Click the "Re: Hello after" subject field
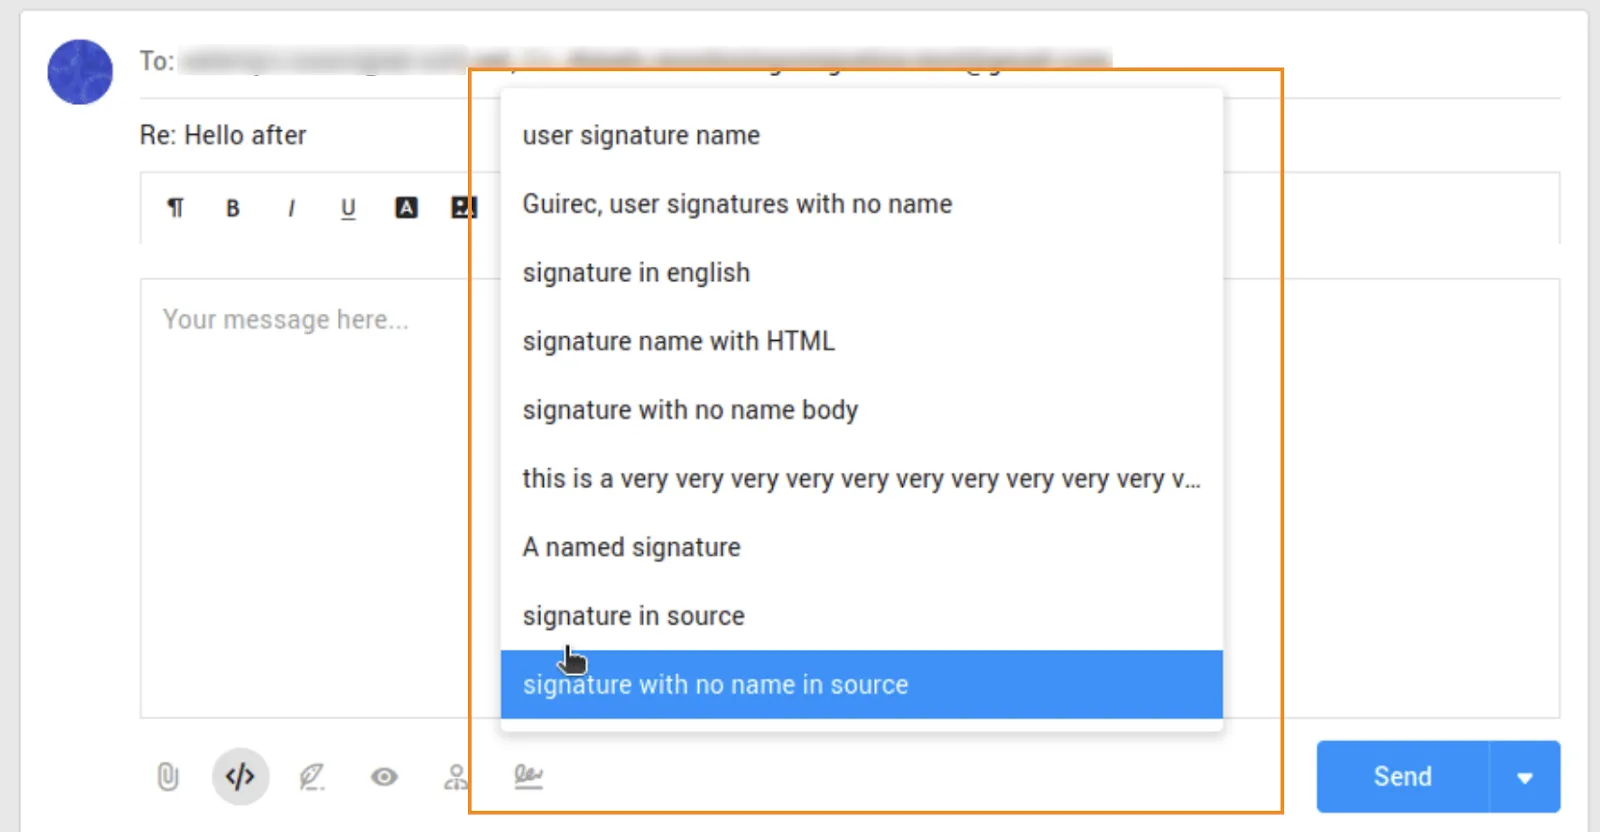 pos(223,135)
